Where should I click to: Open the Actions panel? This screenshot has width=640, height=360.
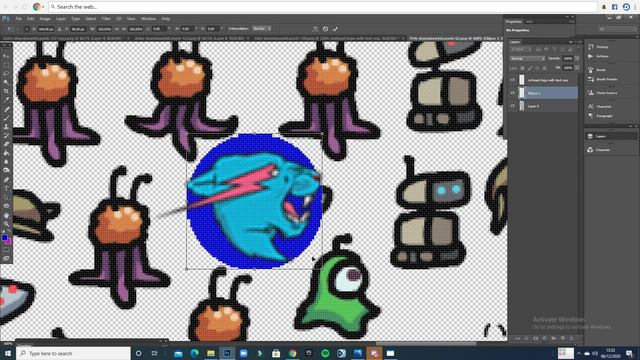[x=598, y=56]
